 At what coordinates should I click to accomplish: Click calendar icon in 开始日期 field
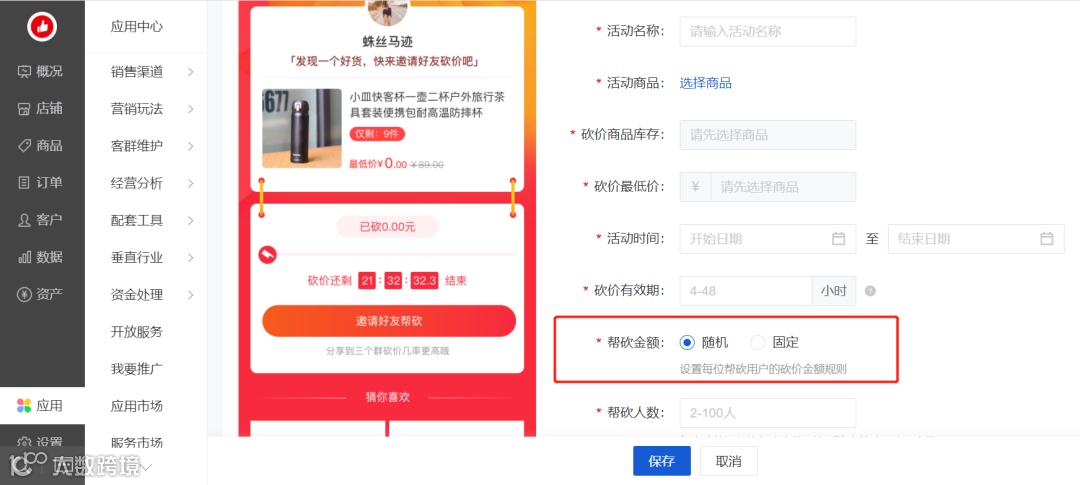(x=838, y=239)
